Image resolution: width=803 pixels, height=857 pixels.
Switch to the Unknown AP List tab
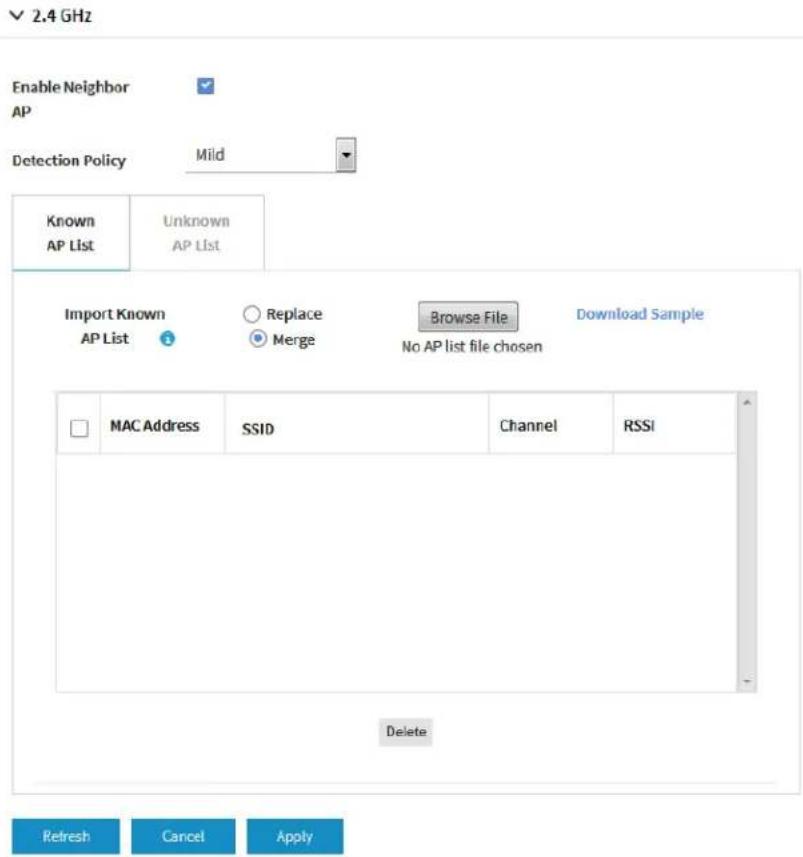coord(197,233)
